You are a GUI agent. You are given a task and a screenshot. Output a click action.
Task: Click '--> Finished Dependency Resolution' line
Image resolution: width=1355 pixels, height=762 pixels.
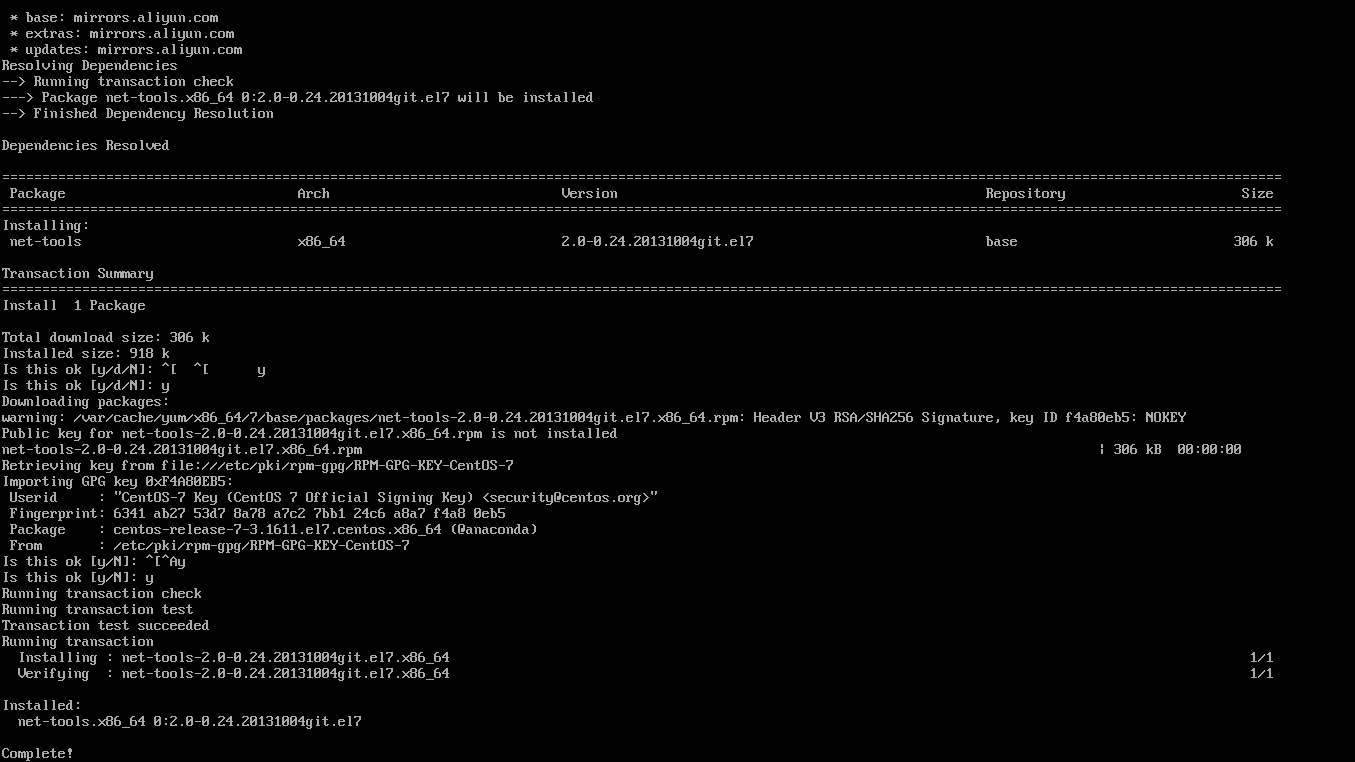pyautogui.click(x=138, y=113)
